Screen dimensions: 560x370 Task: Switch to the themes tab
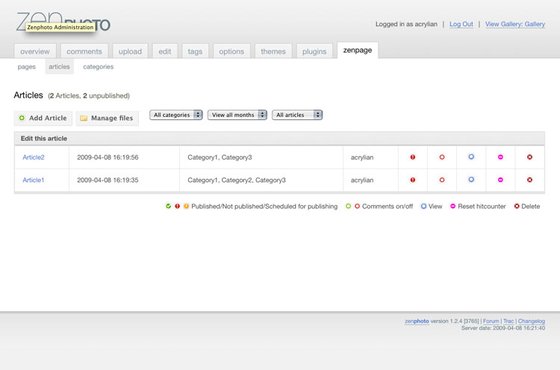point(273,51)
